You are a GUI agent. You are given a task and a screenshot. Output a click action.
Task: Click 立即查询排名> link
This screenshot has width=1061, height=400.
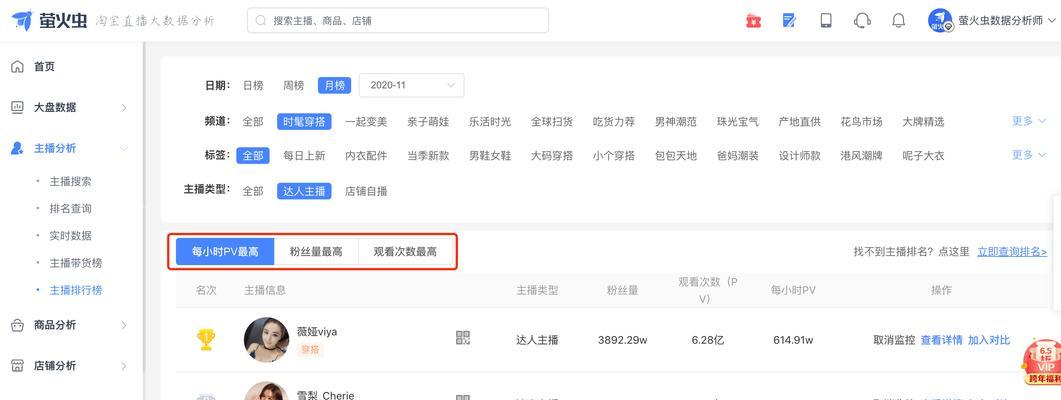click(x=1012, y=252)
